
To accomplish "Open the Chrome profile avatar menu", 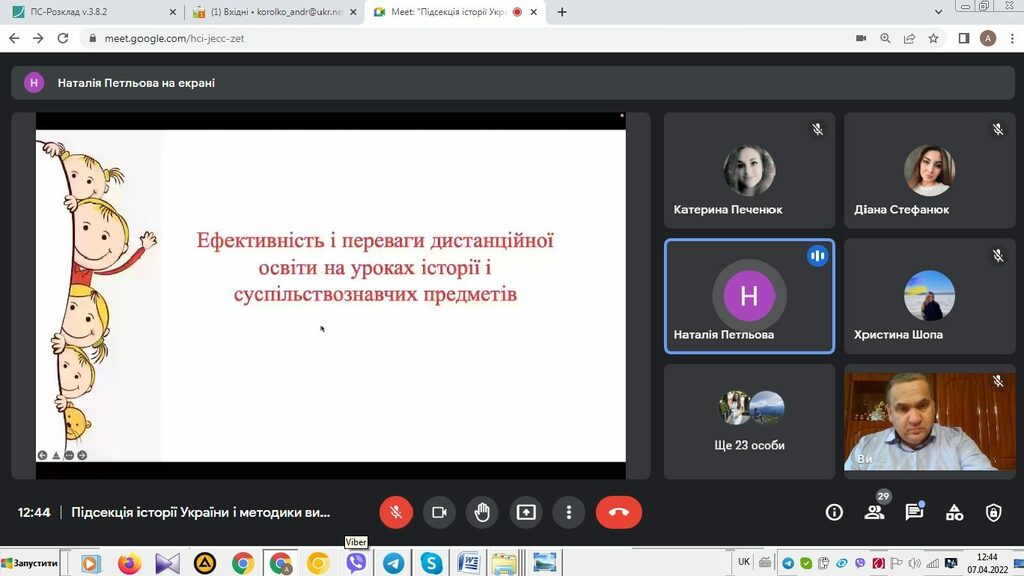I will click(988, 38).
